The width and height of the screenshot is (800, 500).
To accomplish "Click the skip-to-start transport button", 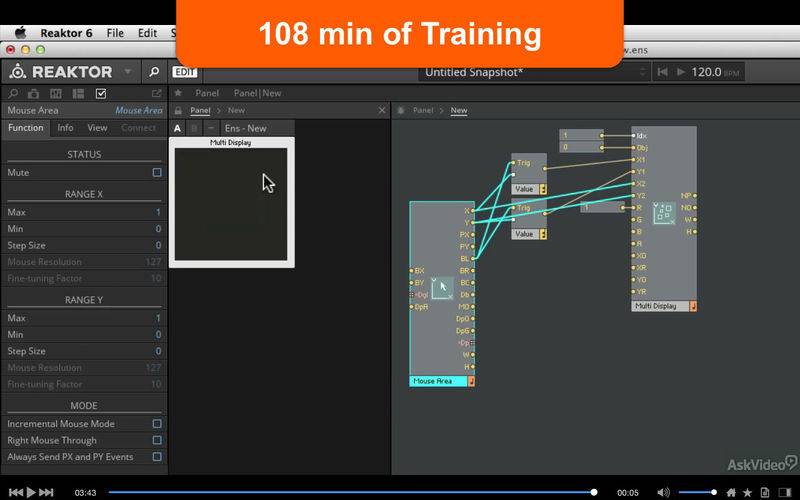I will pyautogui.click(x=662, y=72).
